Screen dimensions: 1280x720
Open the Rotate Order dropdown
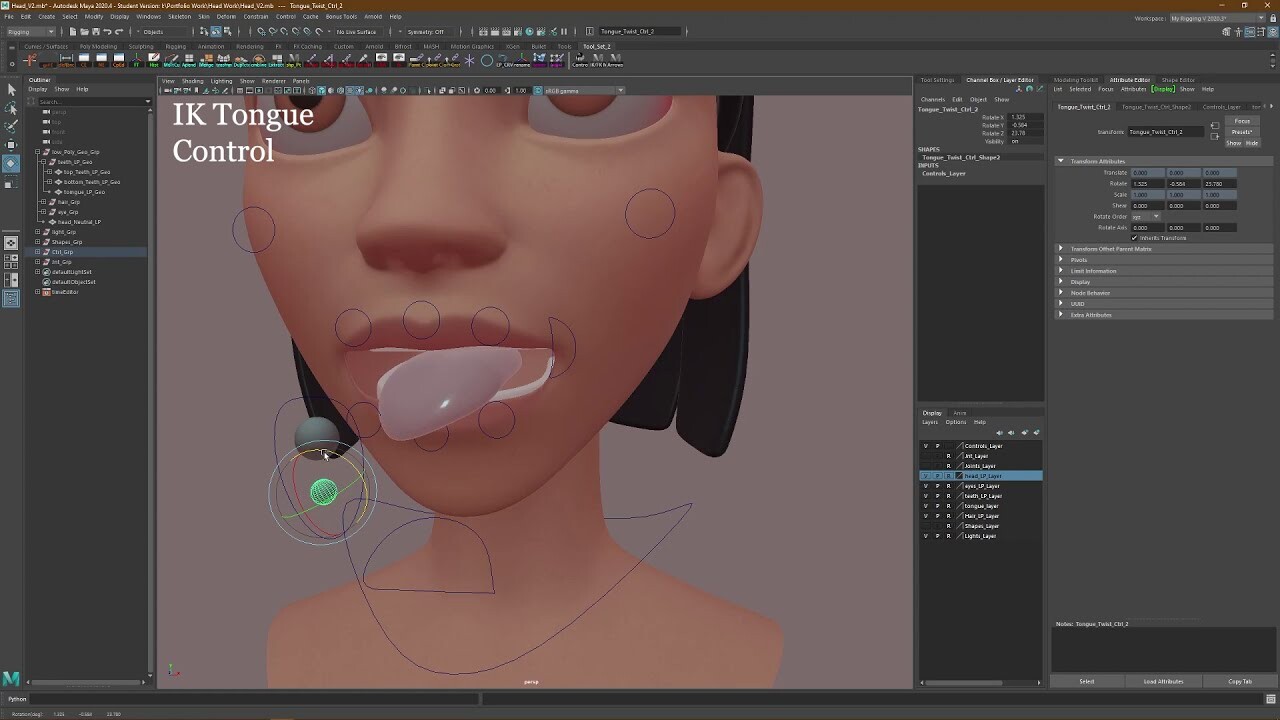tap(1152, 217)
